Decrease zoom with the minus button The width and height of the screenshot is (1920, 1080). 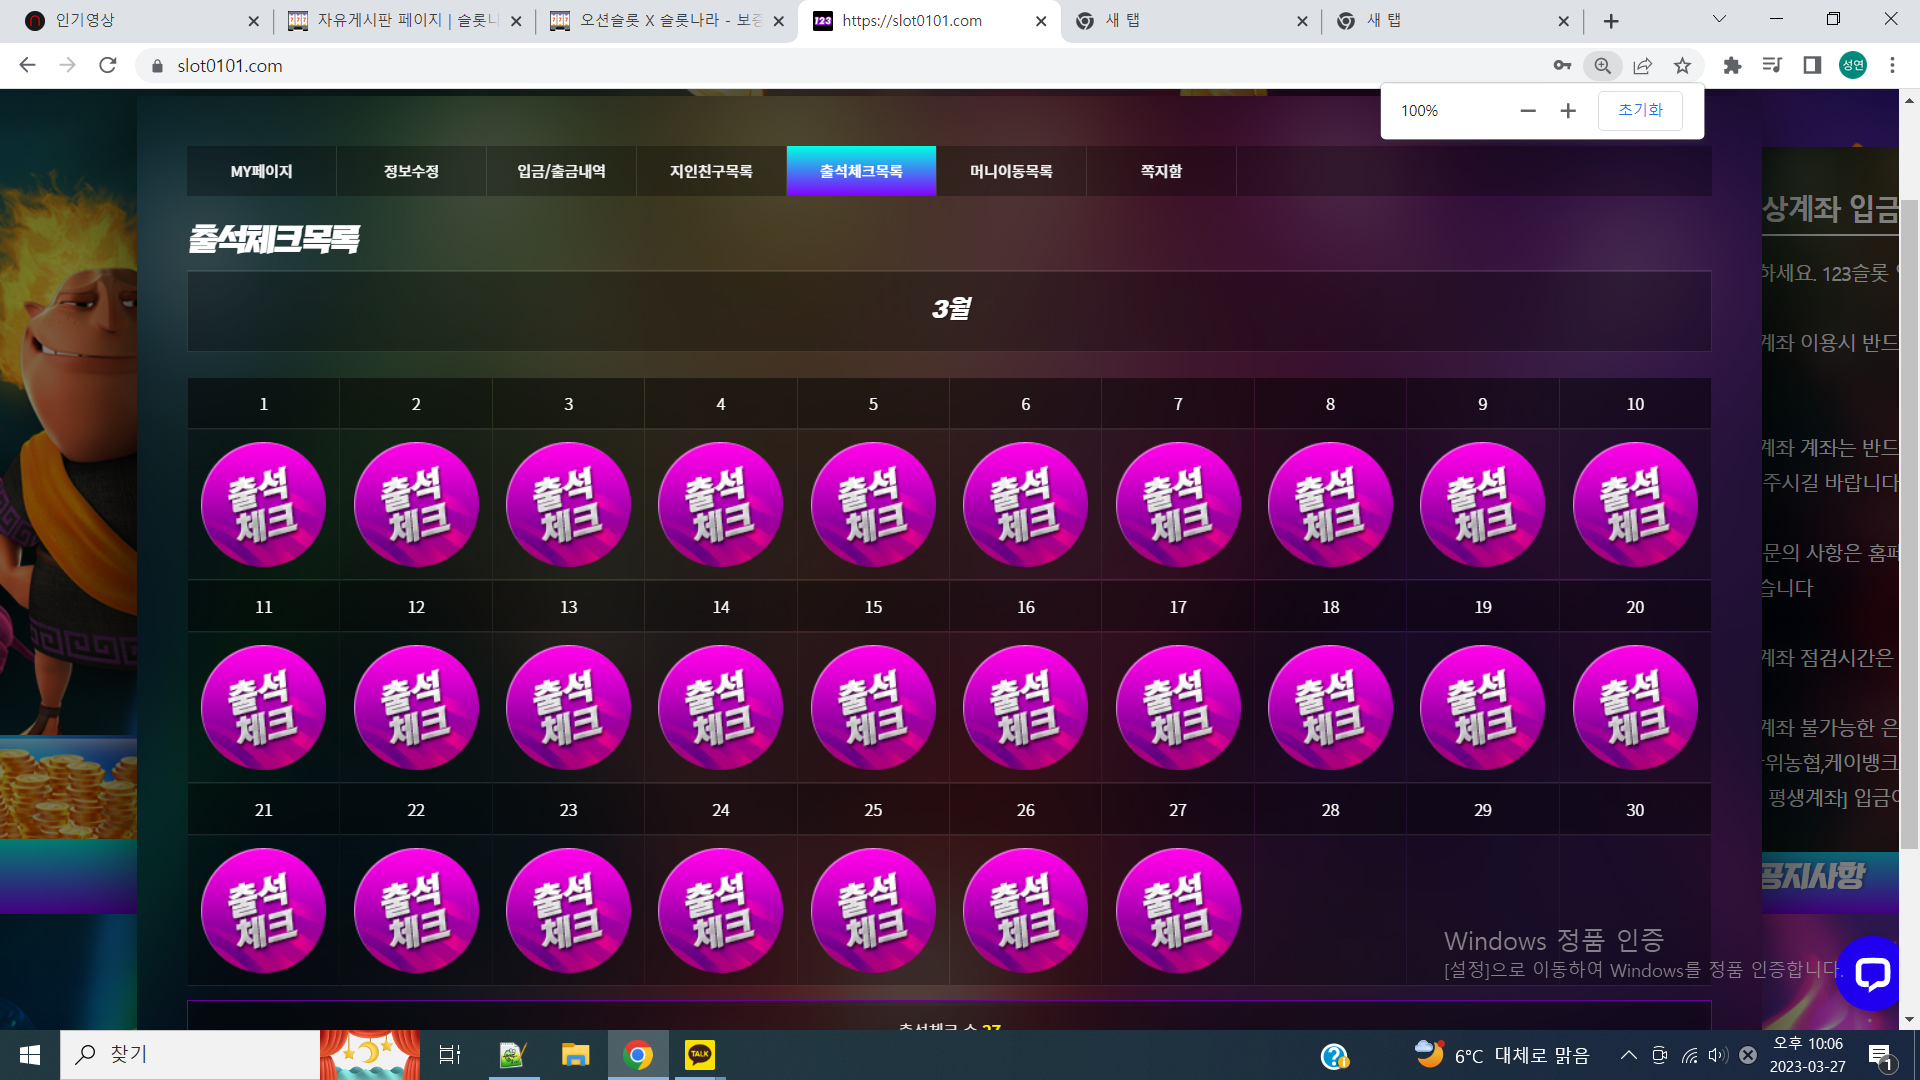(x=1528, y=111)
